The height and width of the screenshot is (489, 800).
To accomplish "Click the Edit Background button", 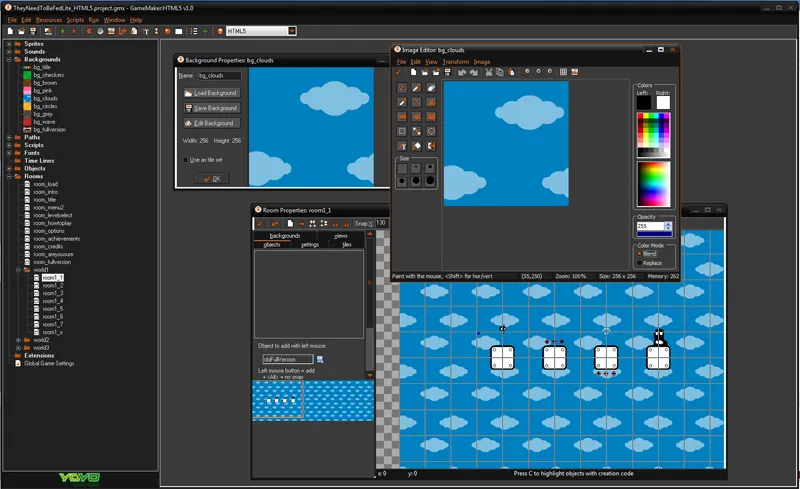I will [x=212, y=123].
